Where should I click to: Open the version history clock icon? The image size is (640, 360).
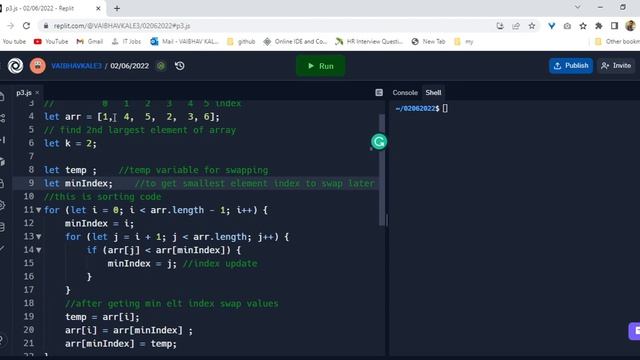[180, 66]
